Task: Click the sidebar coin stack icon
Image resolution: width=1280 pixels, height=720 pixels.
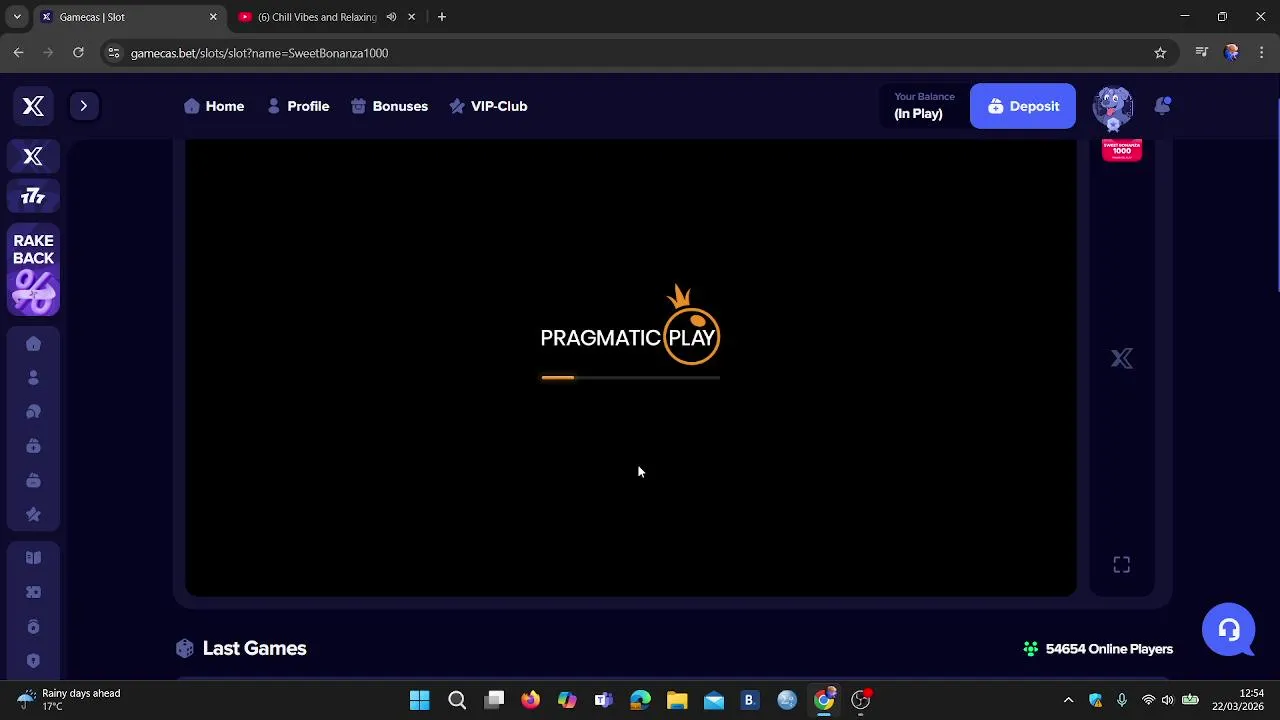Action: point(33,627)
